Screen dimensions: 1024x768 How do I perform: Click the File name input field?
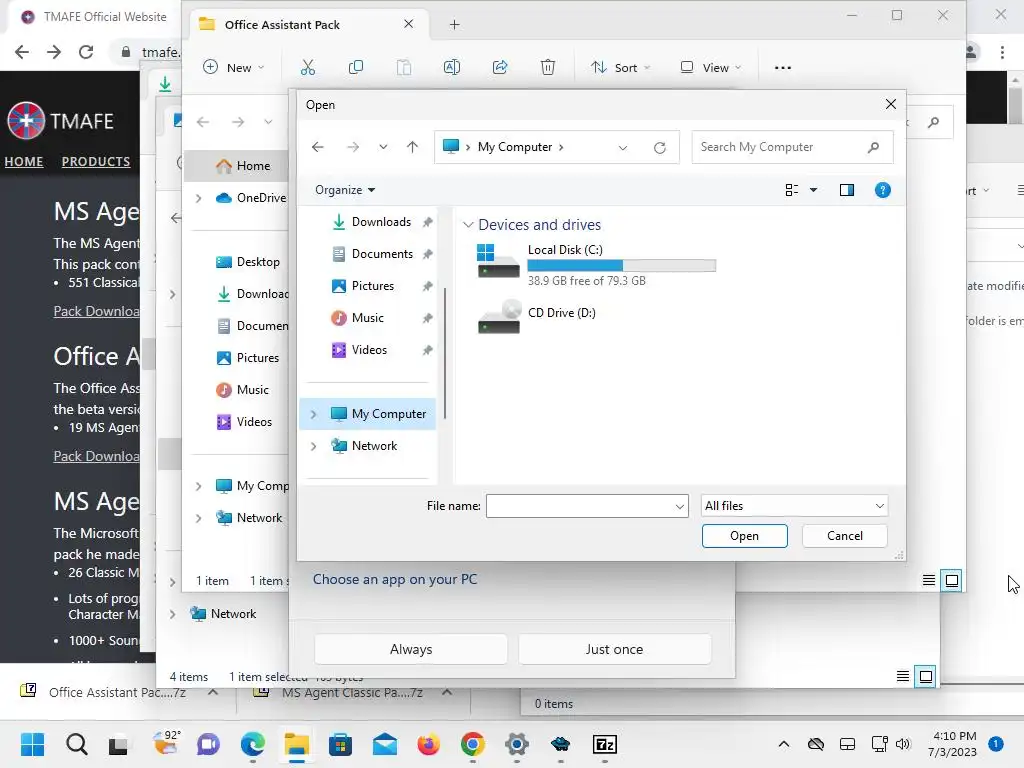579,506
